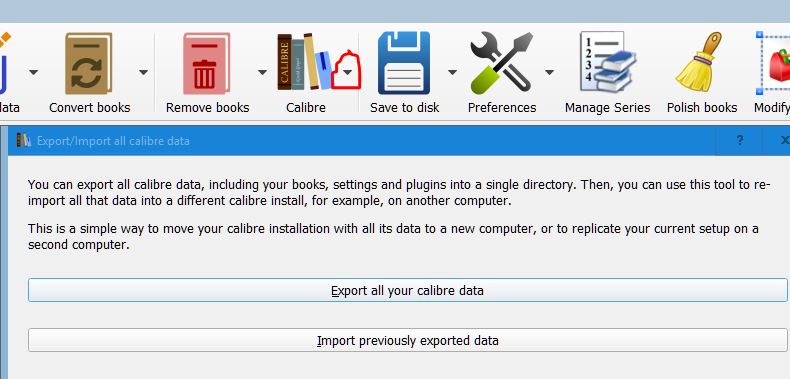The width and height of the screenshot is (790, 379).
Task: Click Export all your calibre data button
Action: (408, 290)
